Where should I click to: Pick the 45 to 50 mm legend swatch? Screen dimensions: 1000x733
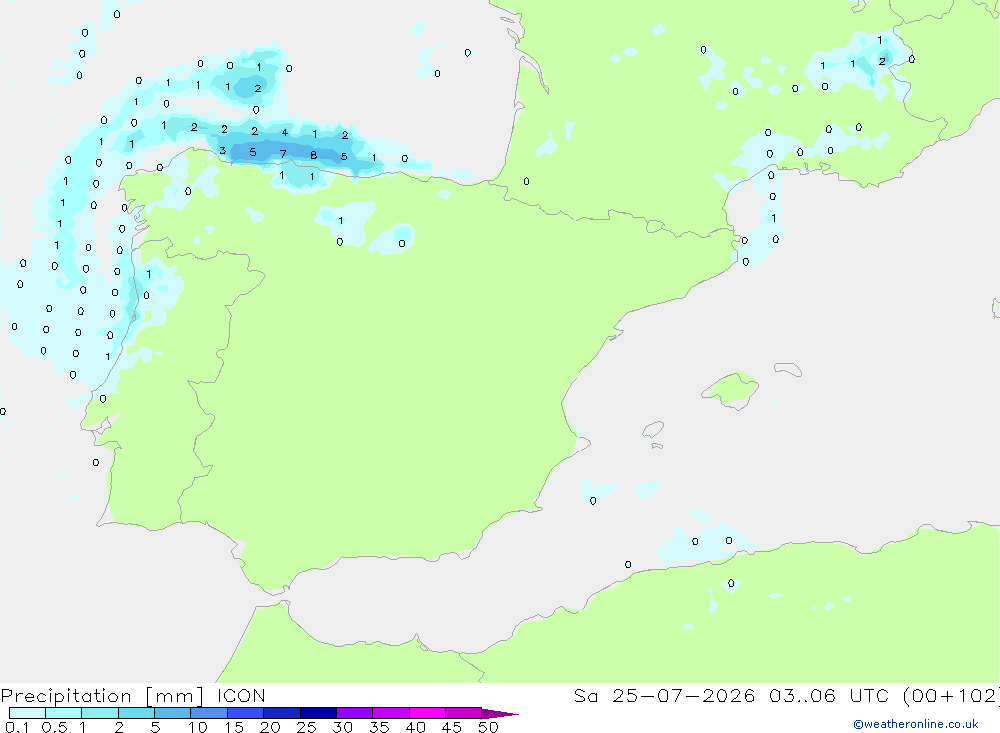[464, 713]
